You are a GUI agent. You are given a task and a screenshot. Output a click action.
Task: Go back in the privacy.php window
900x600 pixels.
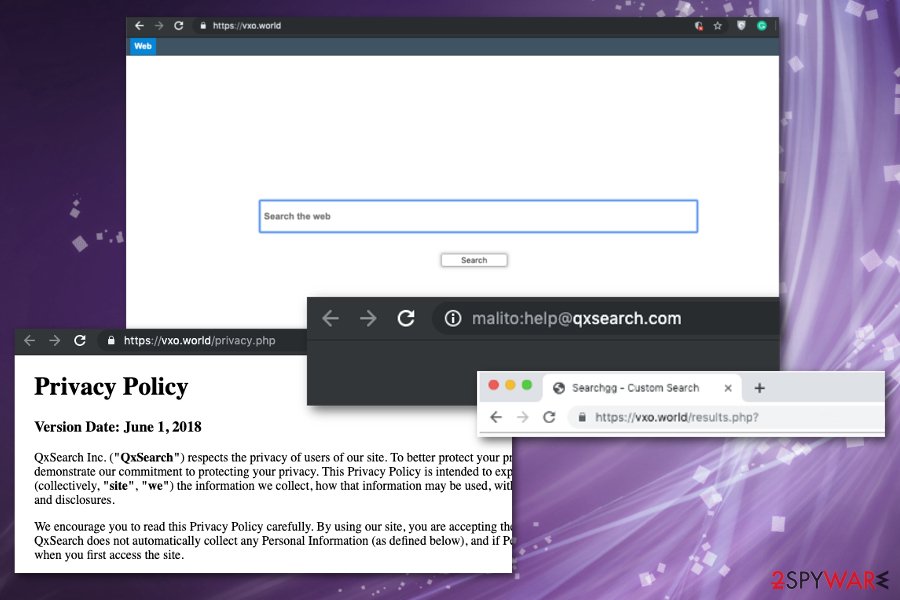(29, 340)
